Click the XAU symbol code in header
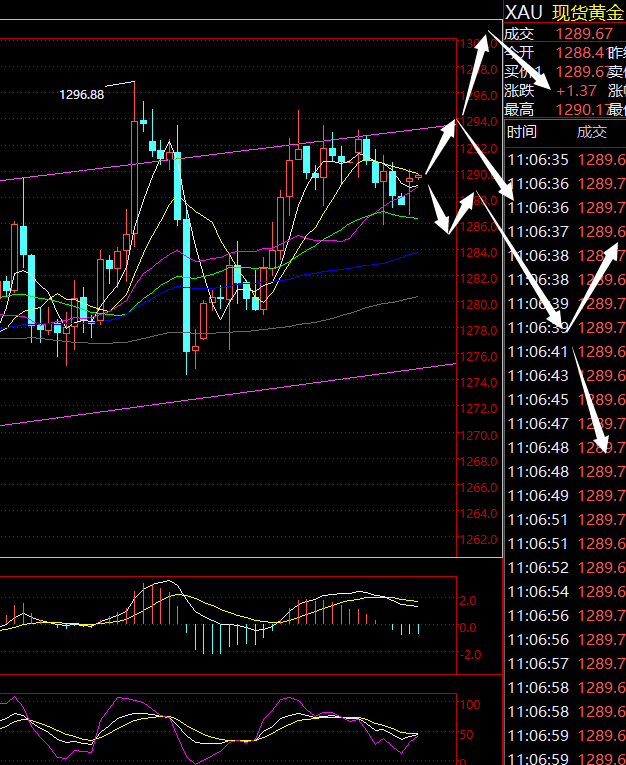 point(525,12)
